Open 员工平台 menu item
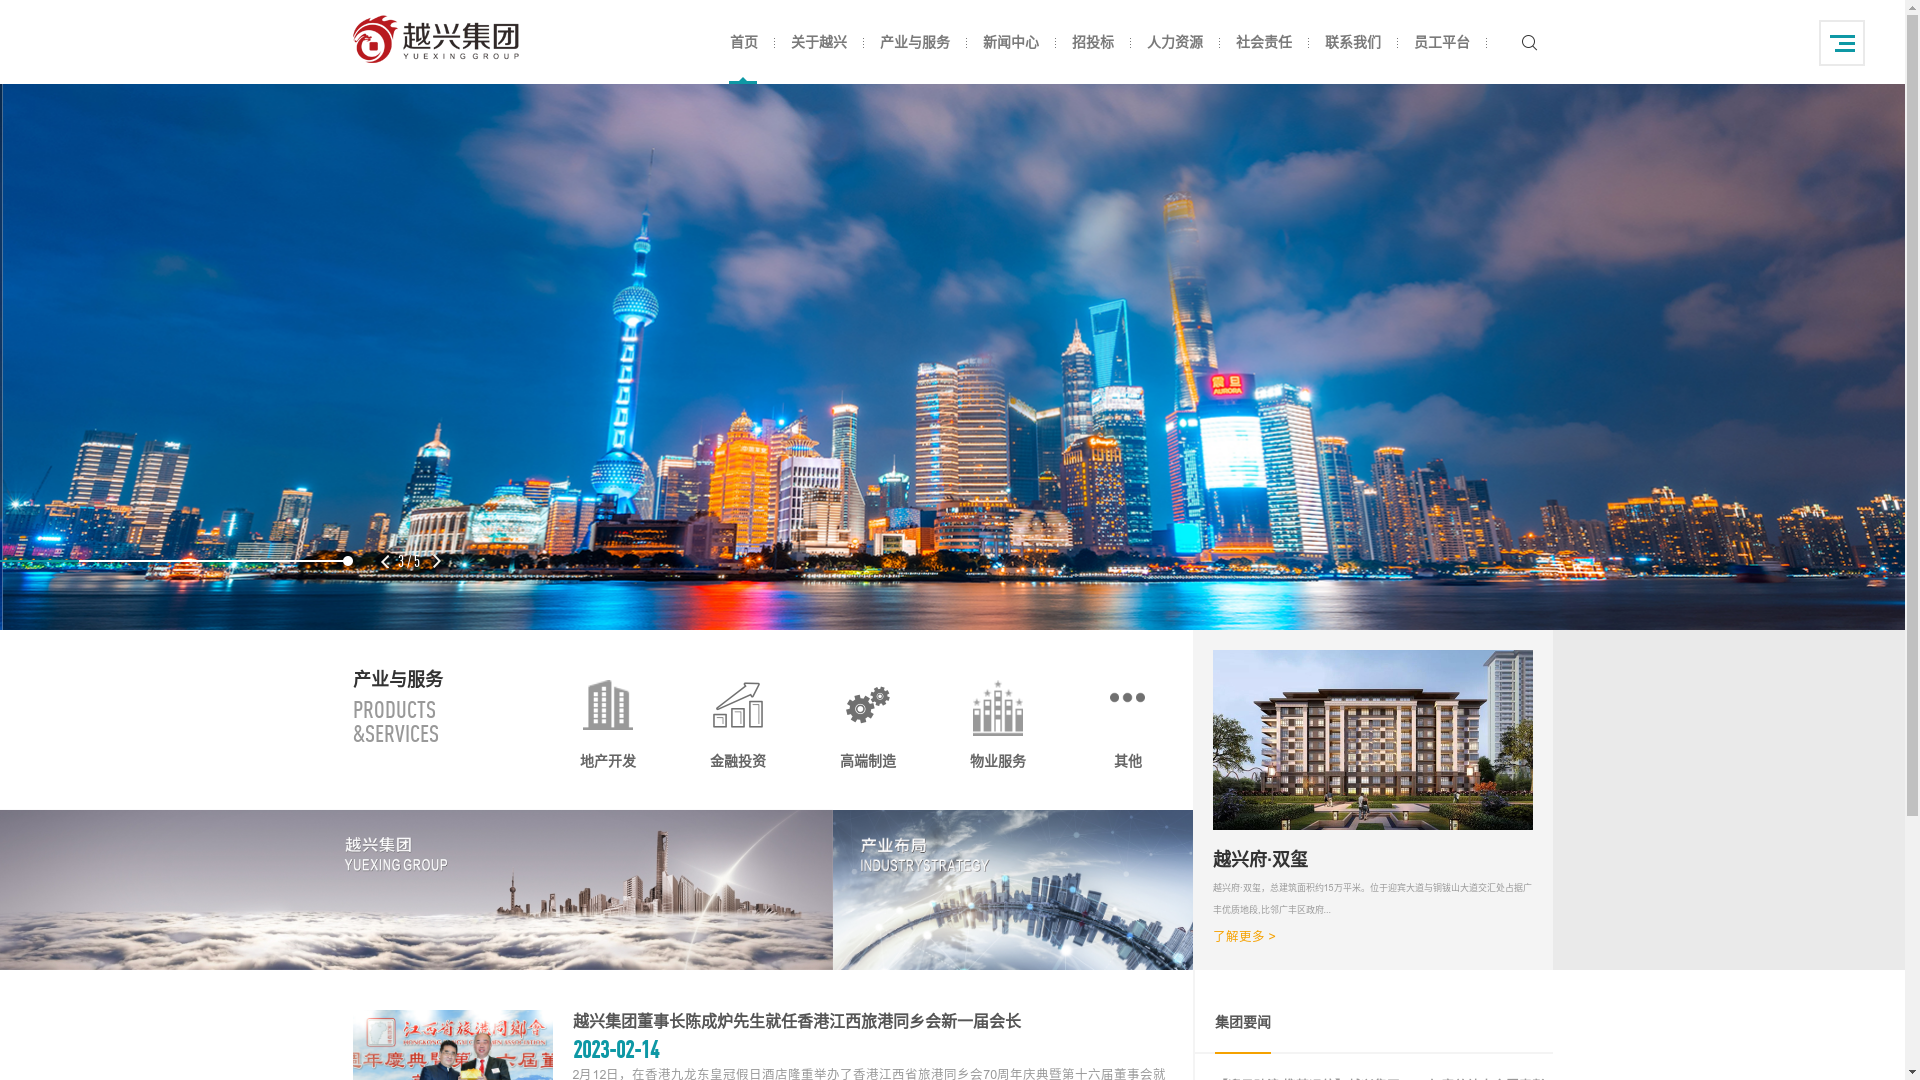This screenshot has width=1920, height=1080. 1442,42
